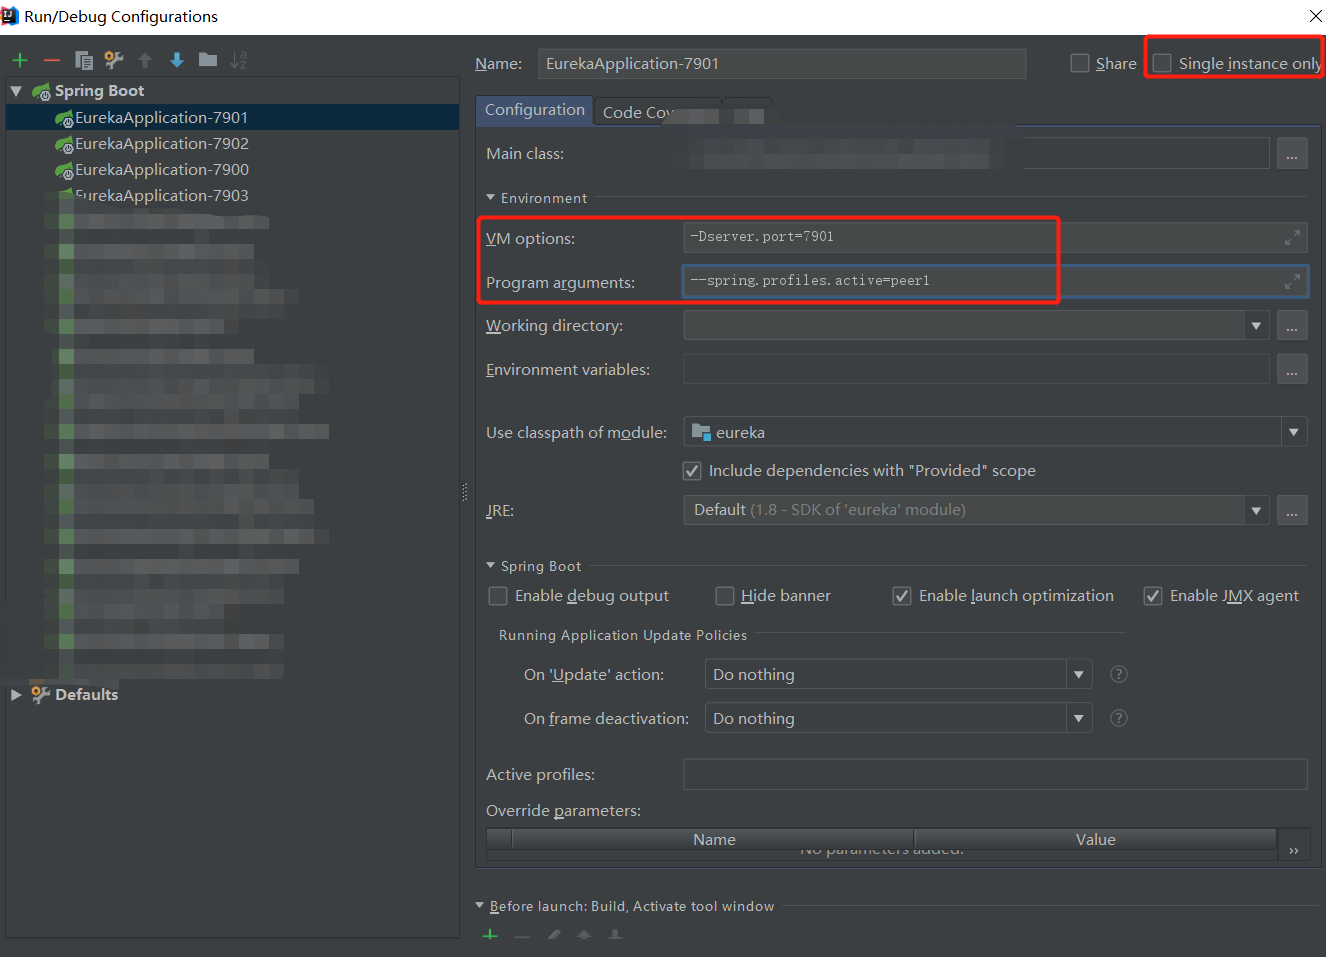Copy the selected run configuration
The image size is (1326, 957).
tap(84, 60)
